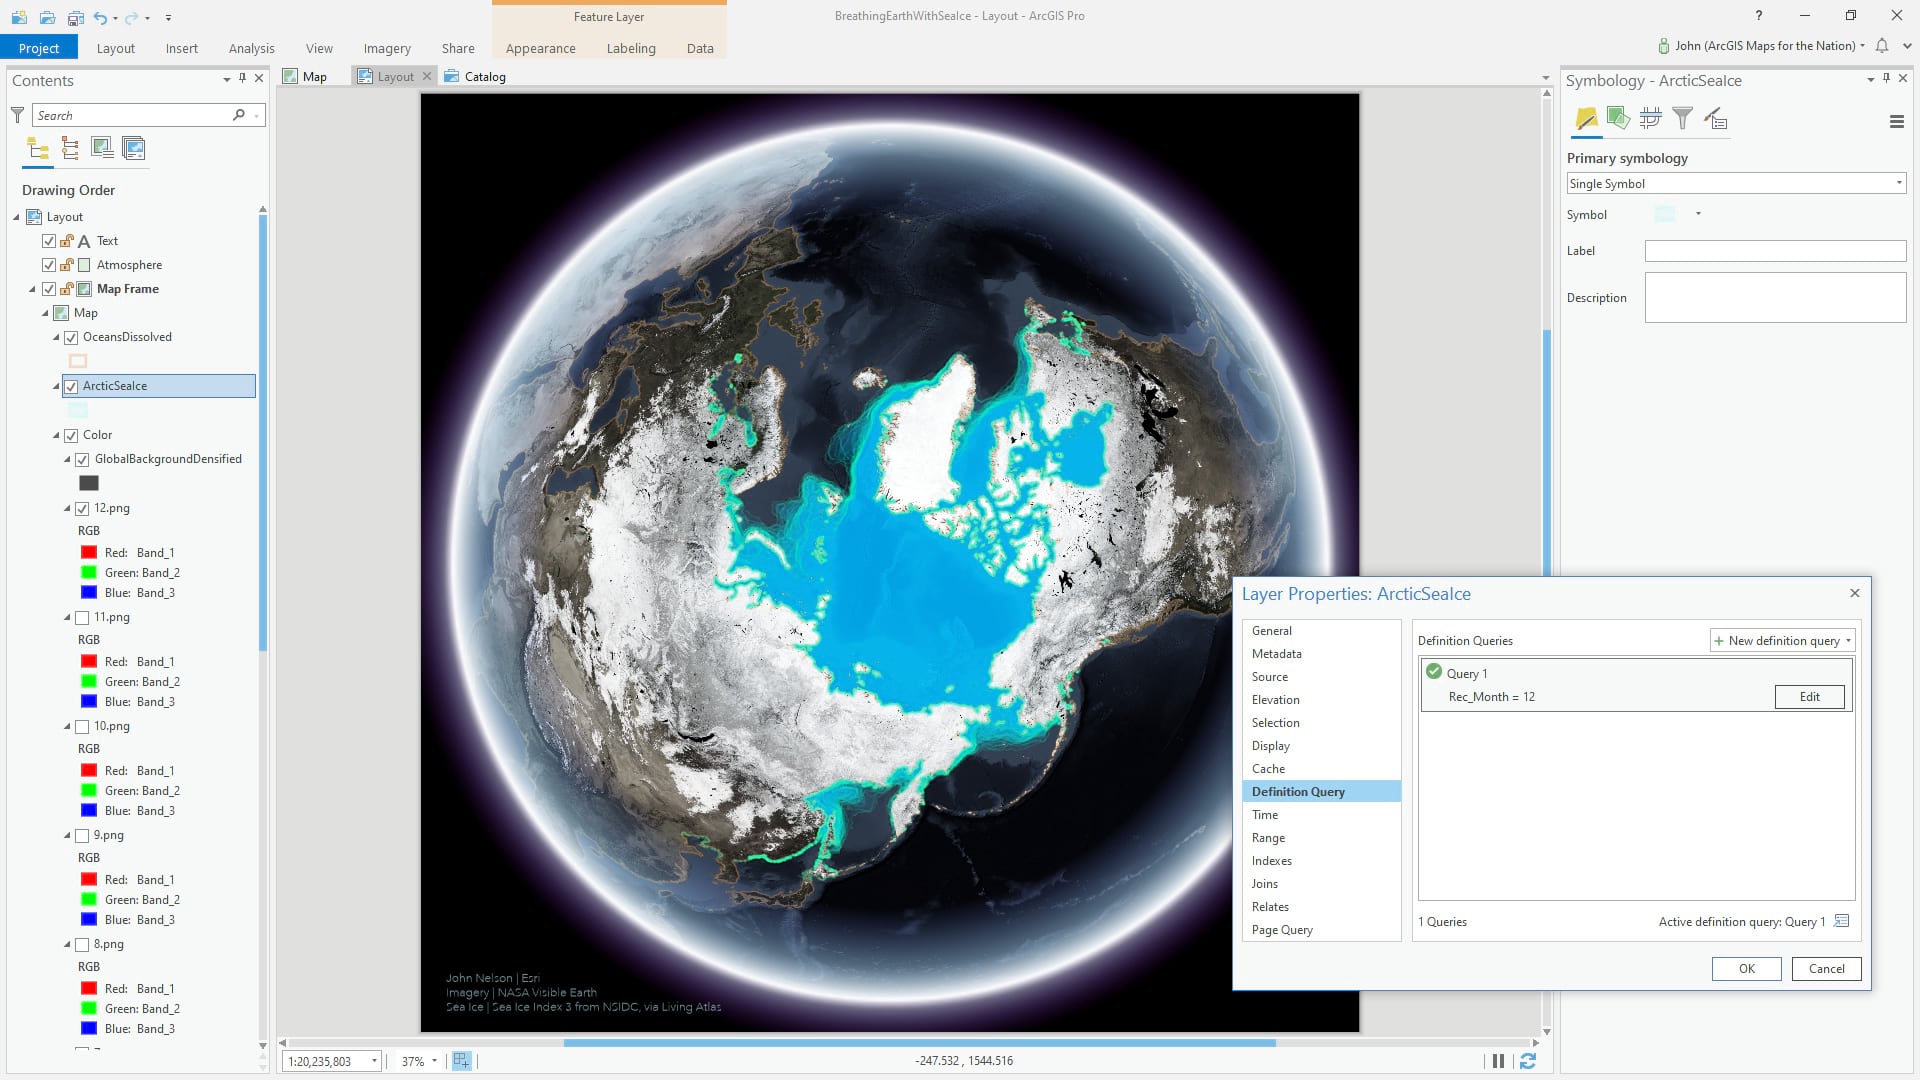The width and height of the screenshot is (1920, 1080).
Task: Click the Contents filter funnel icon
Action: coord(17,115)
